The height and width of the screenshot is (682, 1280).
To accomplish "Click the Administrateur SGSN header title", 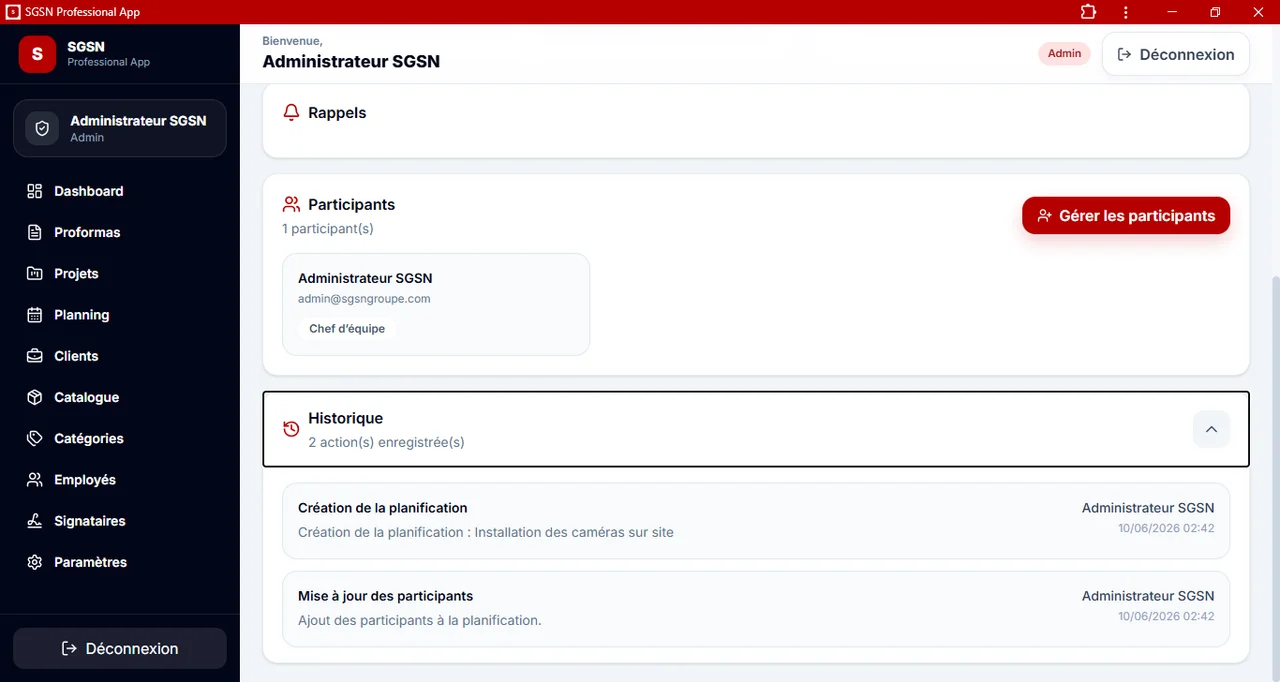I will [x=351, y=61].
